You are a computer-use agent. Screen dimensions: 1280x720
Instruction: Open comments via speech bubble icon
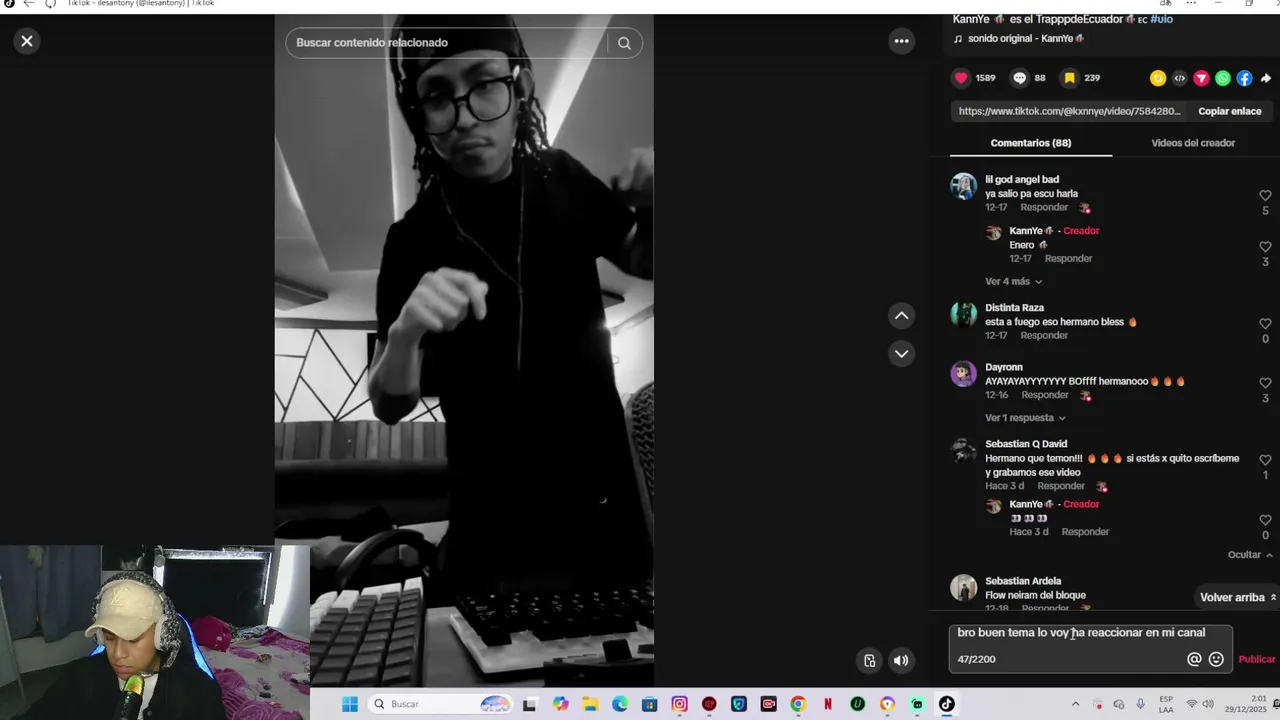click(1019, 78)
